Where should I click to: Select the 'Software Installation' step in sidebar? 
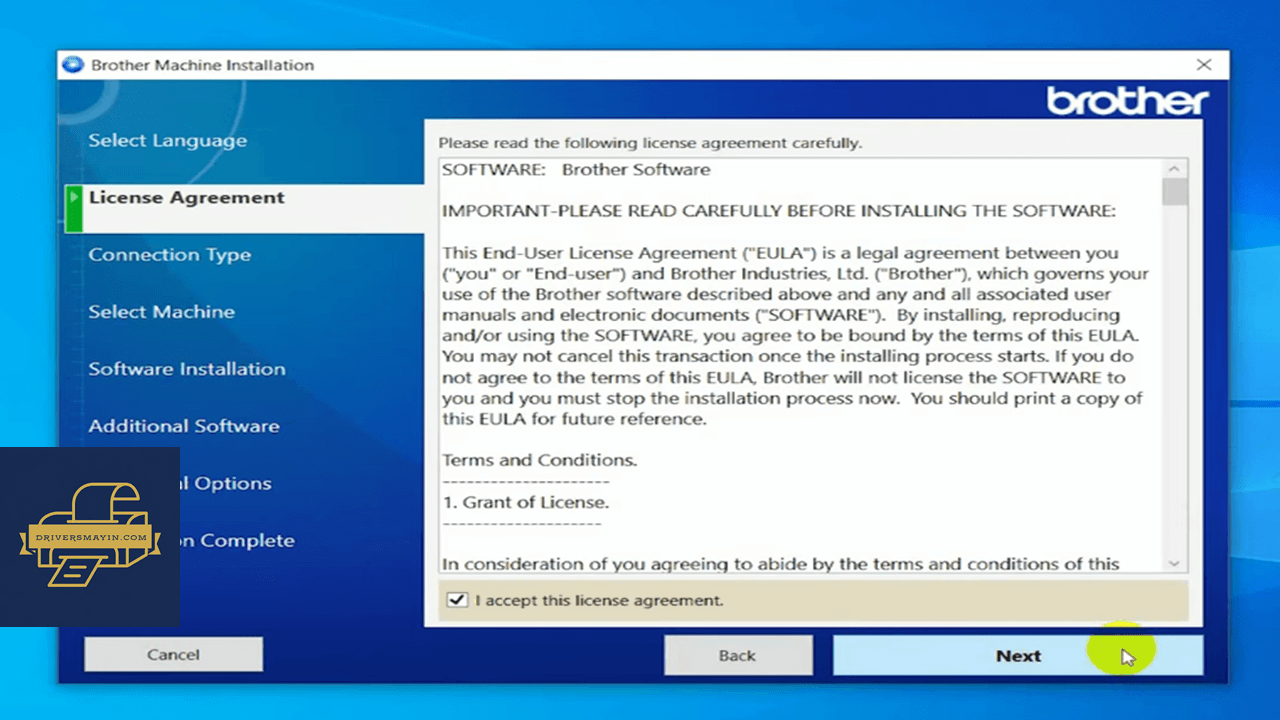(187, 369)
